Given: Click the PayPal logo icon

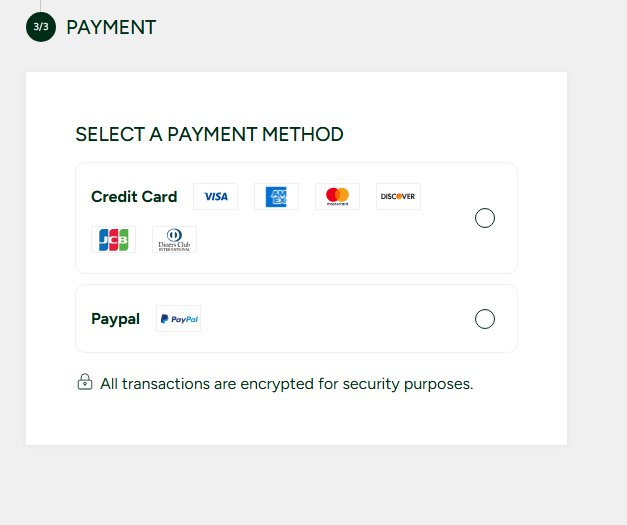Looking at the screenshot, I should (x=178, y=319).
